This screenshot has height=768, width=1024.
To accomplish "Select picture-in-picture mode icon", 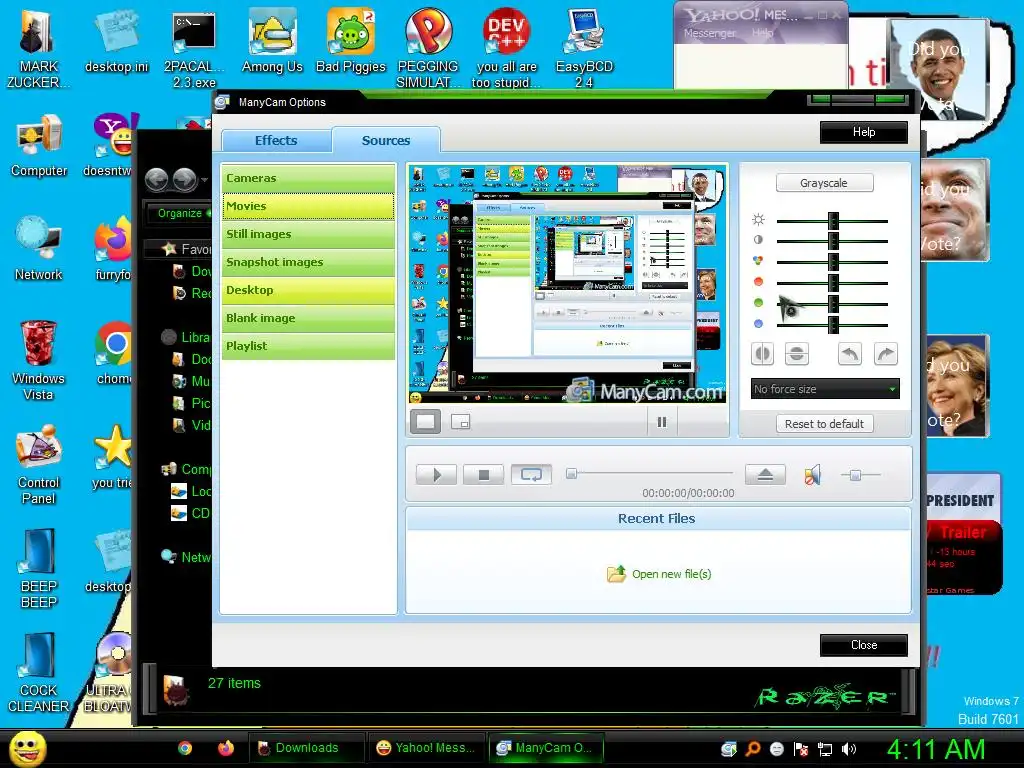I will [460, 422].
